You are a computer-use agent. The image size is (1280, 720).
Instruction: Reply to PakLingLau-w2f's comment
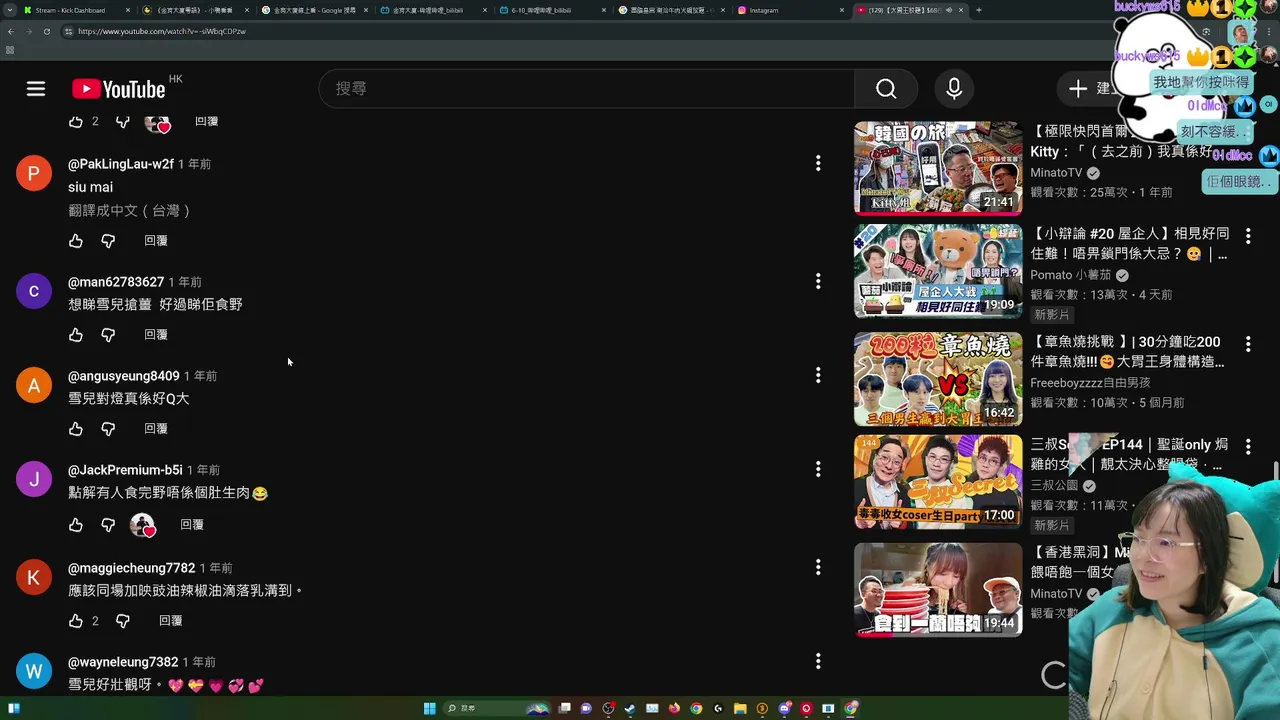(x=156, y=241)
